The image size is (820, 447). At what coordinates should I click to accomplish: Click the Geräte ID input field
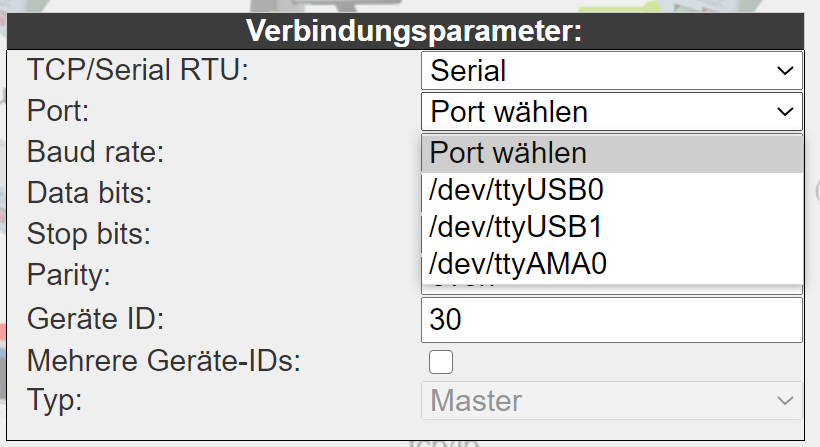click(x=612, y=320)
